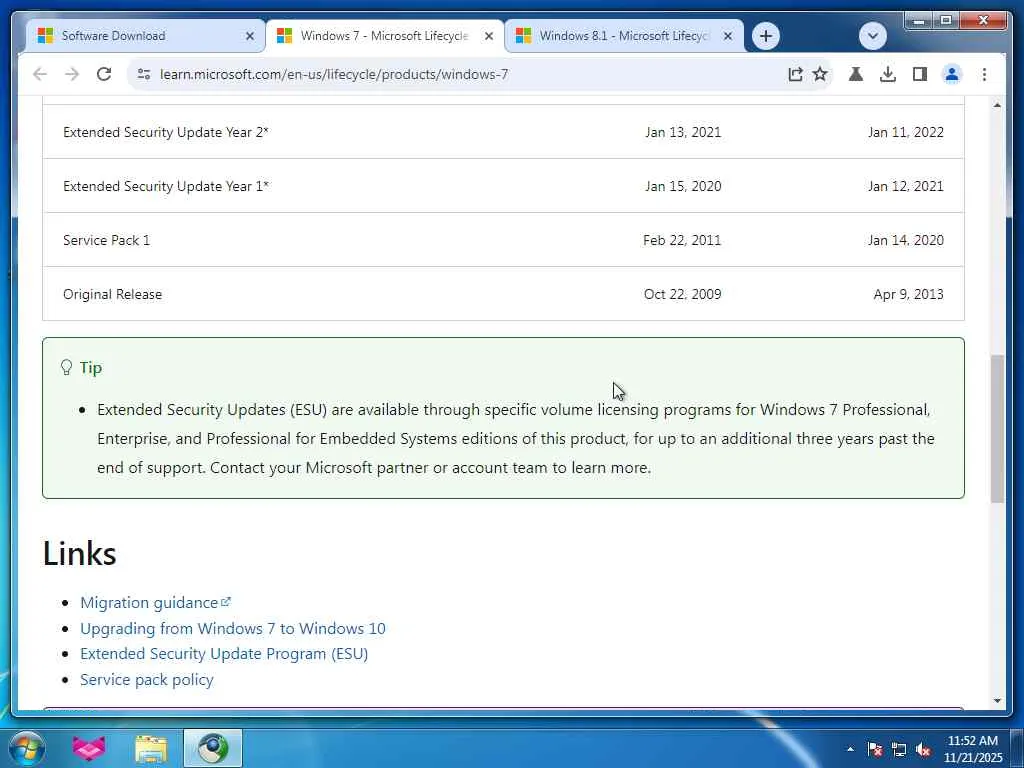Click the browser forward arrow
Image resolution: width=1024 pixels, height=768 pixels.
tap(72, 74)
